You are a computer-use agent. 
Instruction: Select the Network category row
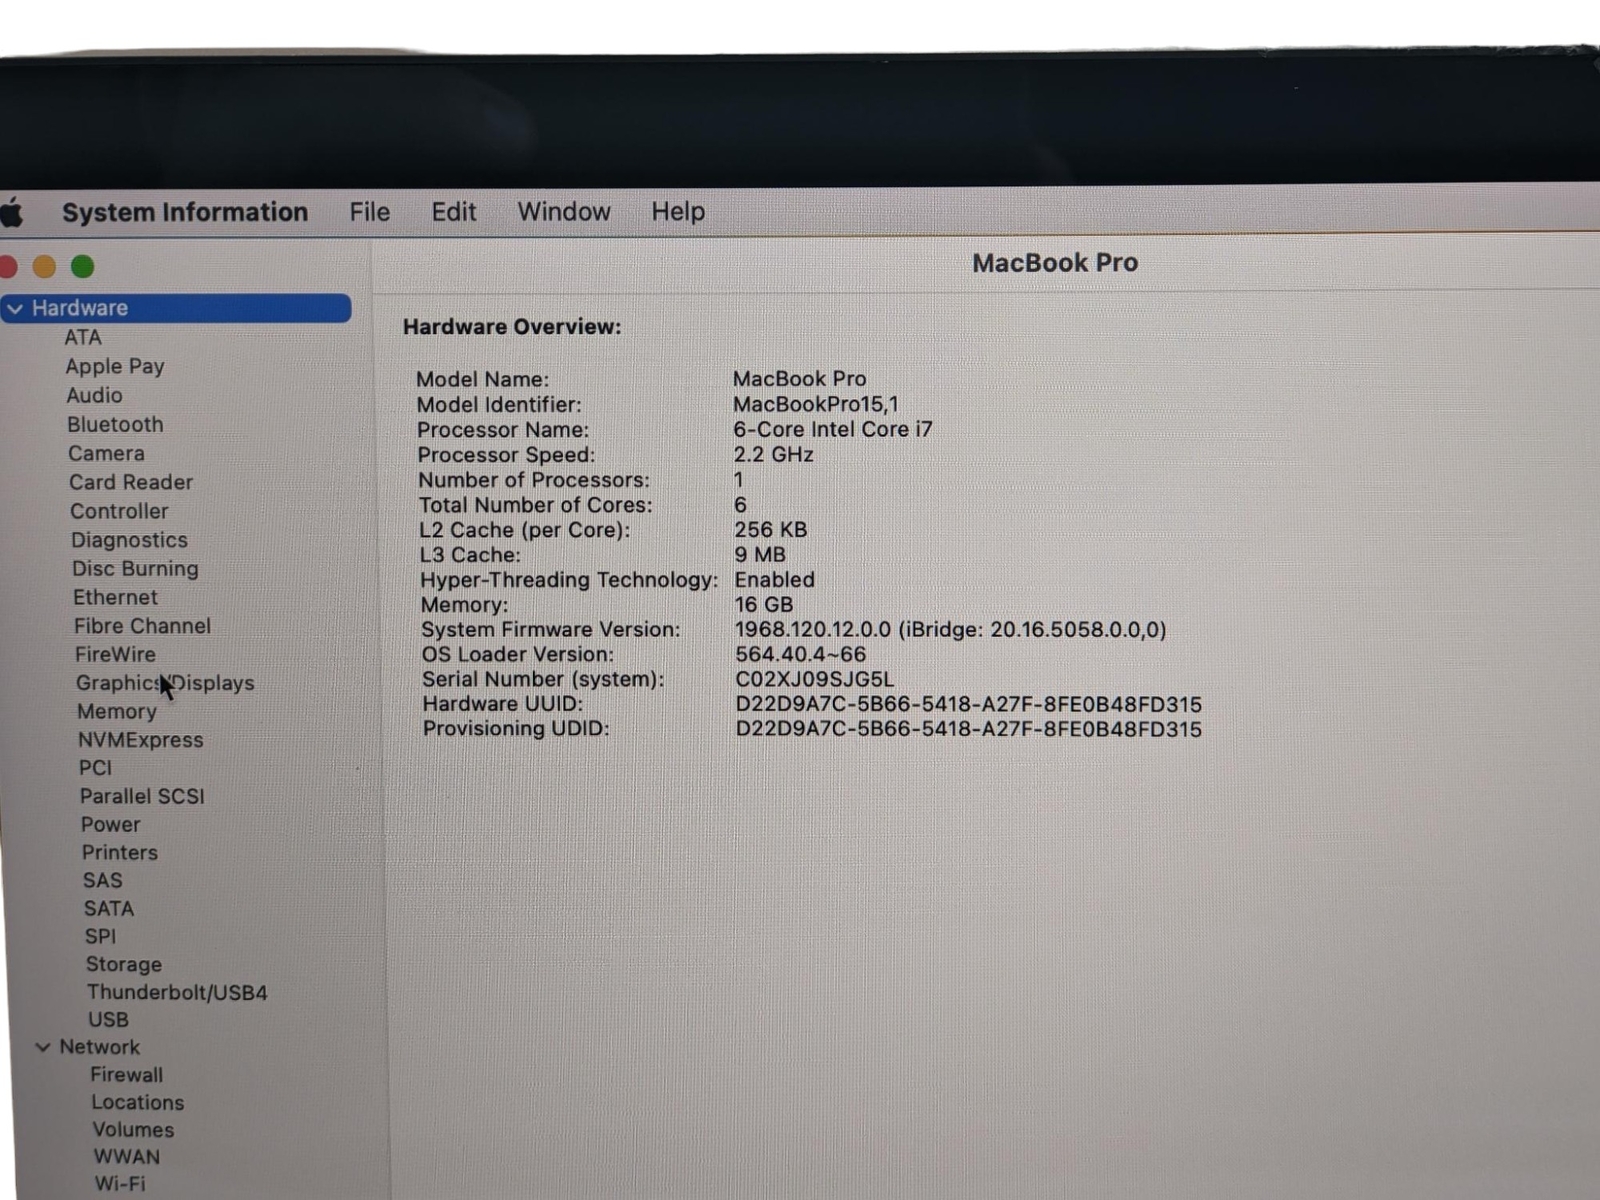pyautogui.click(x=99, y=1047)
